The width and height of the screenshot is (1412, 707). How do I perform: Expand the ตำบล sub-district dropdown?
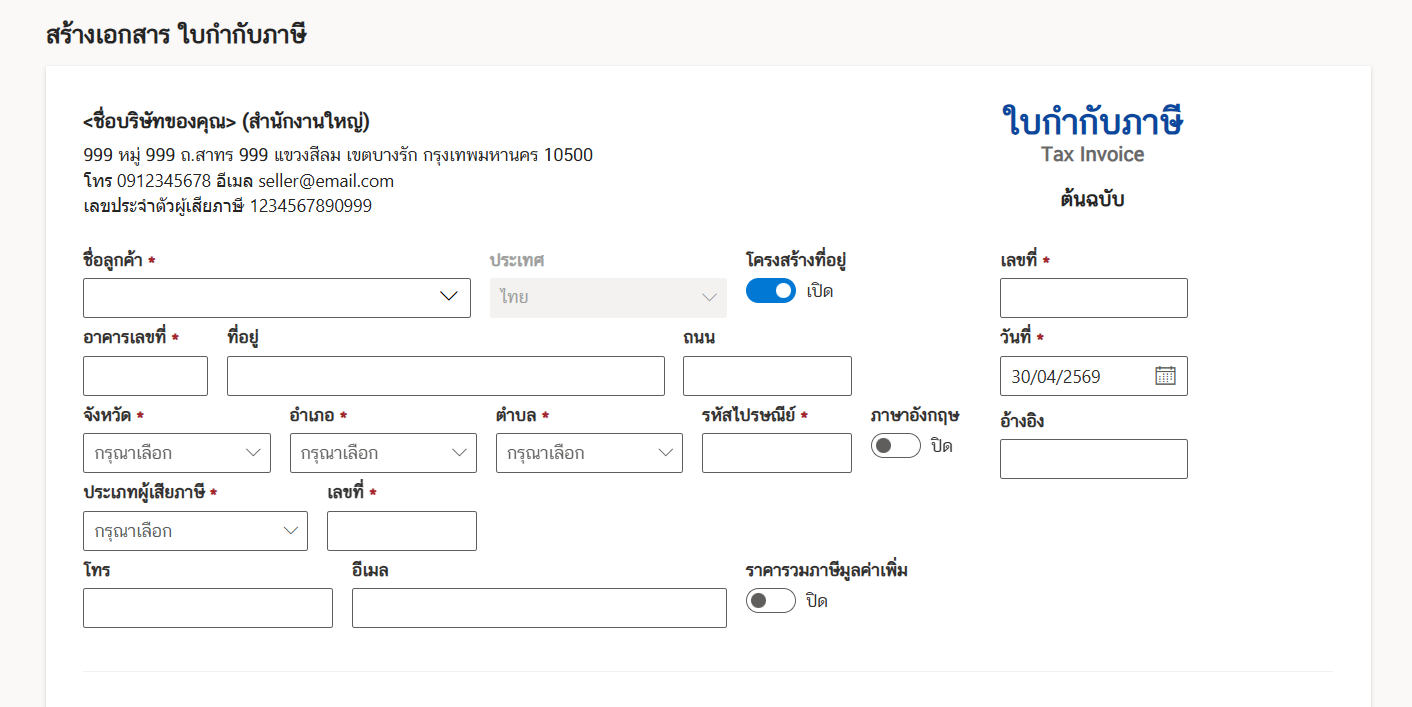(x=589, y=453)
